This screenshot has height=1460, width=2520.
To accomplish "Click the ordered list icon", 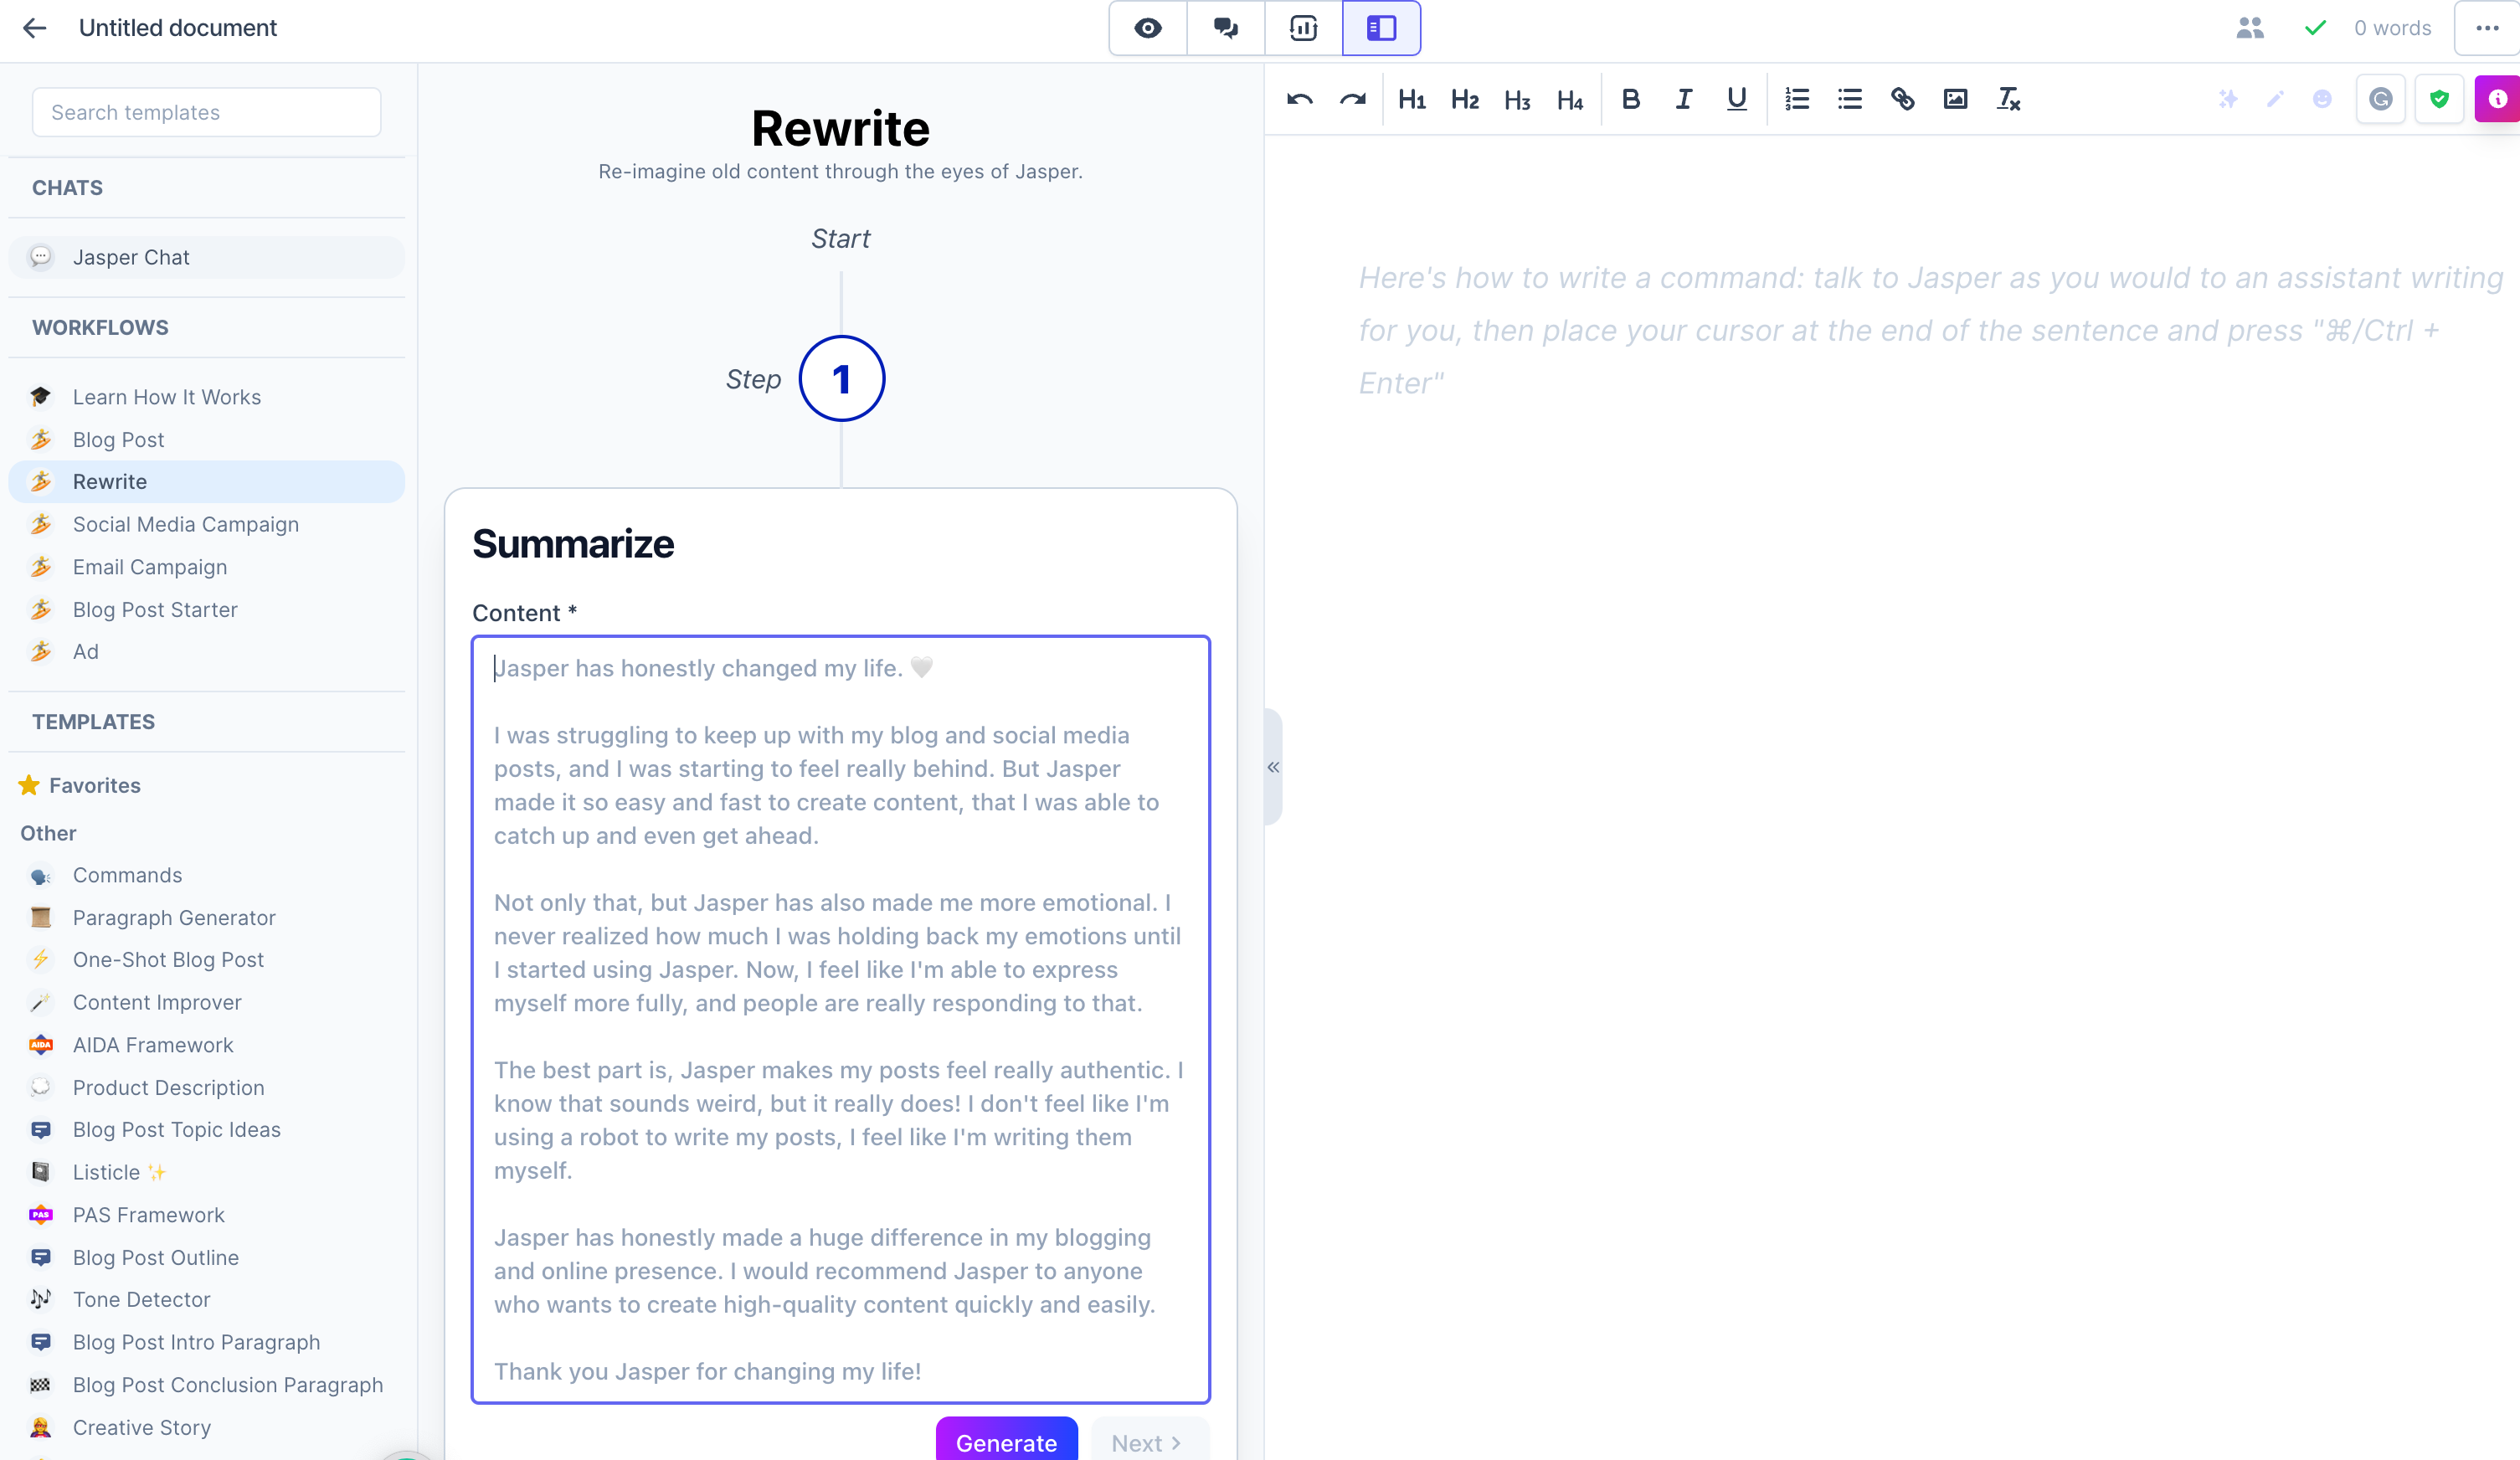I will coord(1797,99).
